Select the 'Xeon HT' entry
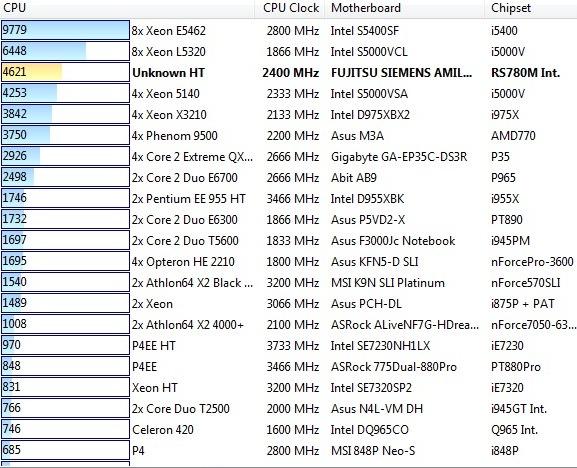Image resolution: width=577 pixels, height=468 pixels. pyautogui.click(x=155, y=387)
